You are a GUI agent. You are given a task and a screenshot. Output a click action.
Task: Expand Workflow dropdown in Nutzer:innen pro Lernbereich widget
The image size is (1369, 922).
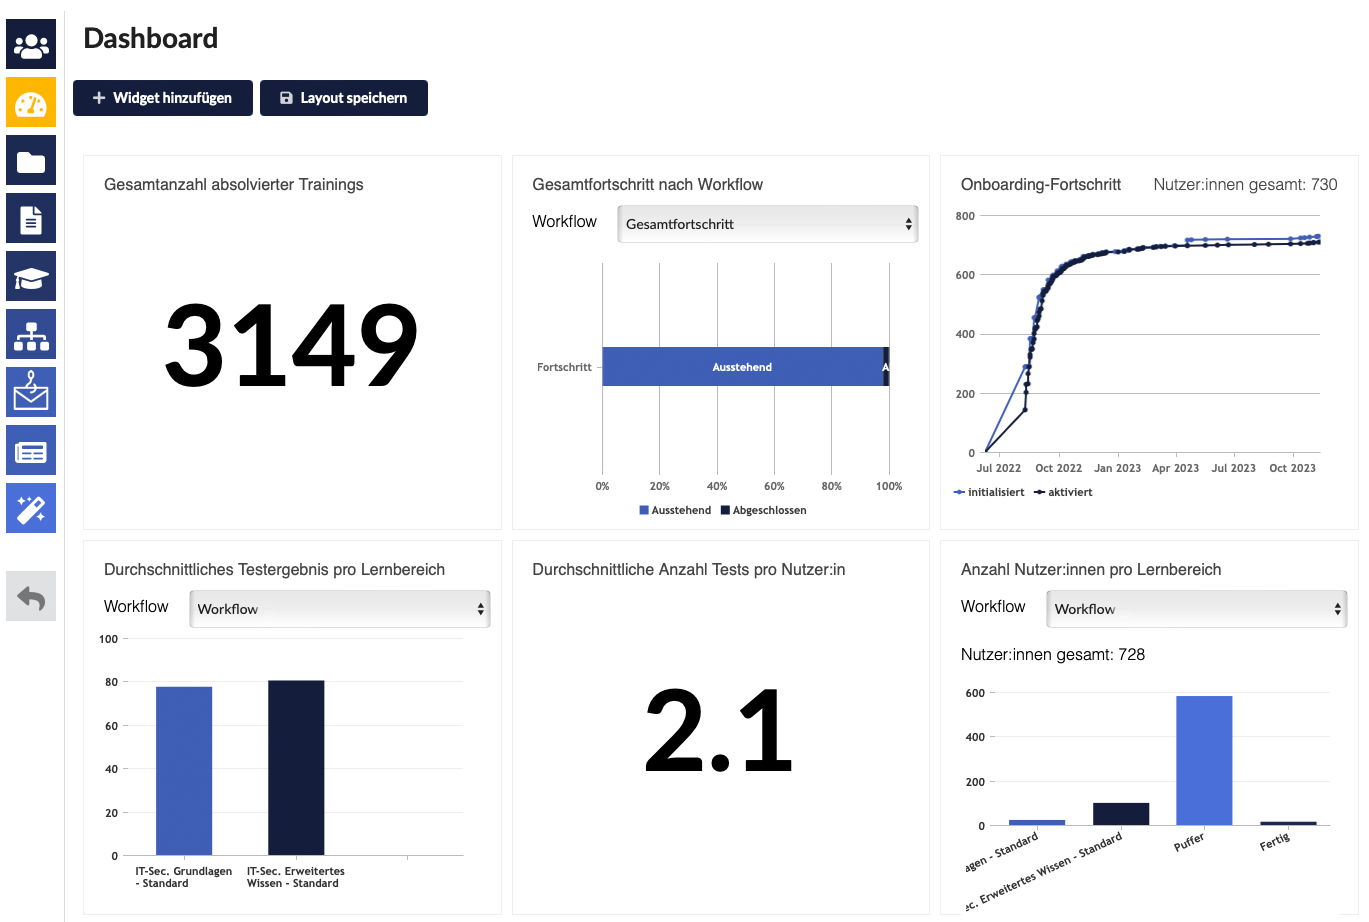tap(1196, 609)
